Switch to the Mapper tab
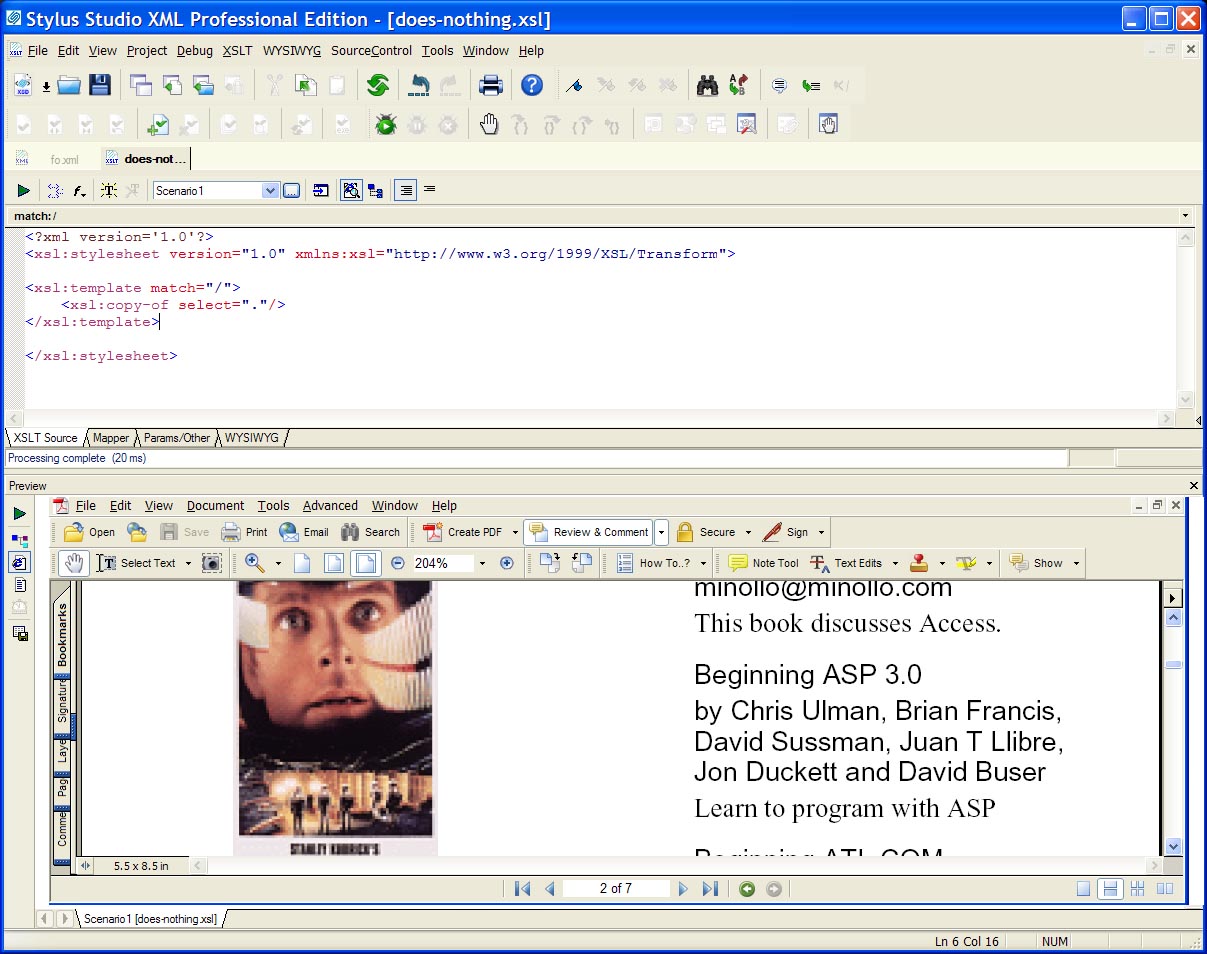This screenshot has width=1207, height=954. (111, 438)
